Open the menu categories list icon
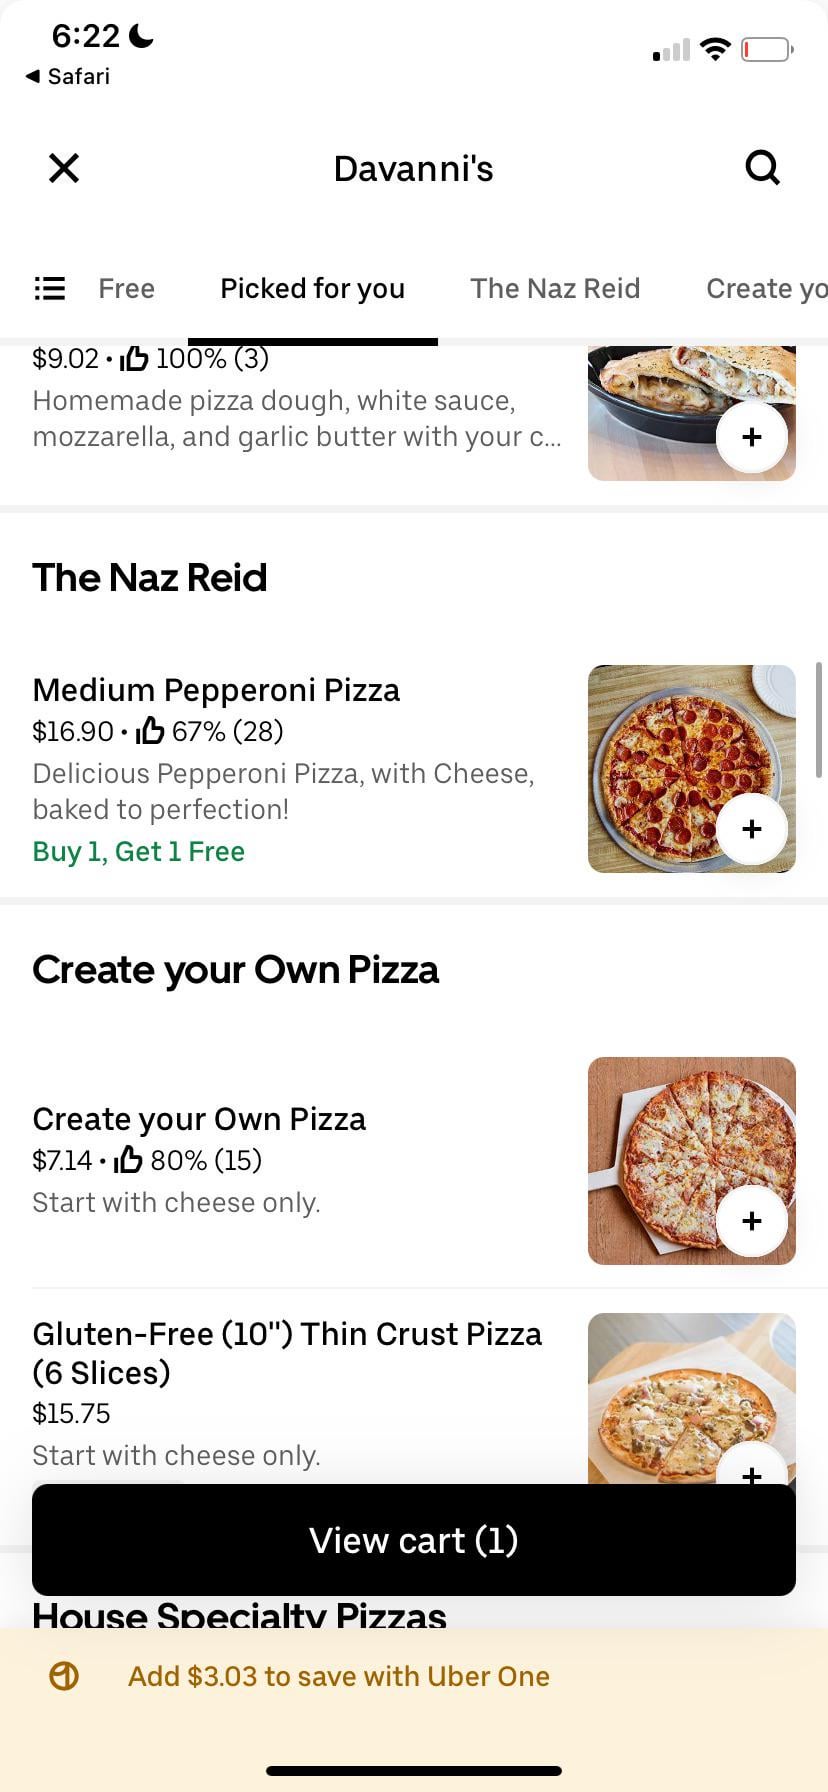 tap(50, 289)
